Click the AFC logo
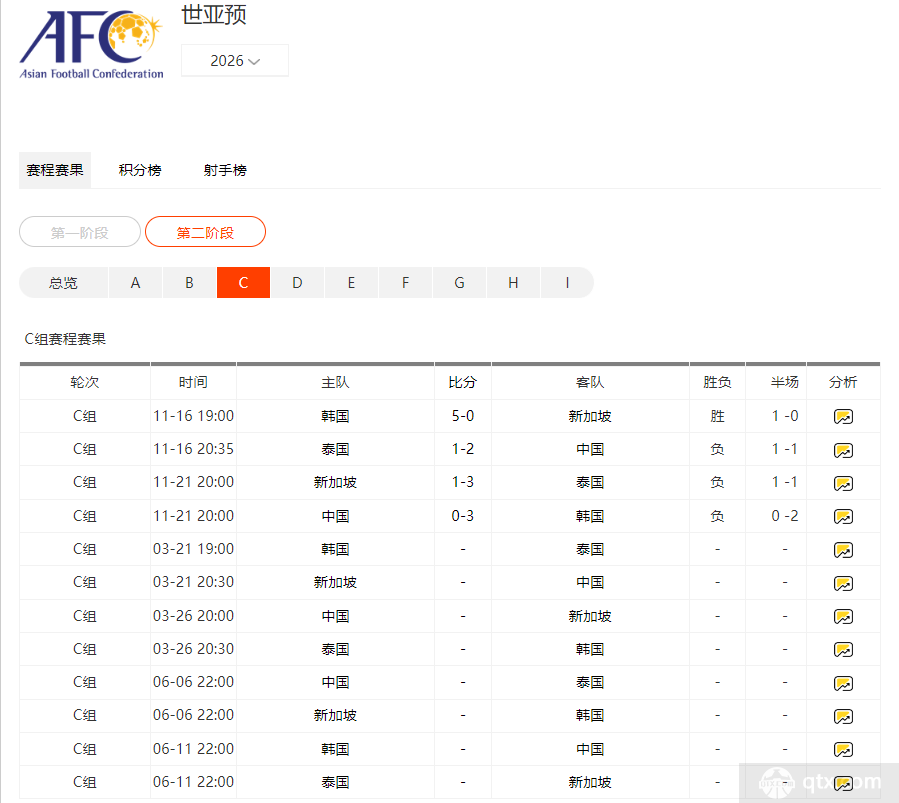 [x=90, y=40]
